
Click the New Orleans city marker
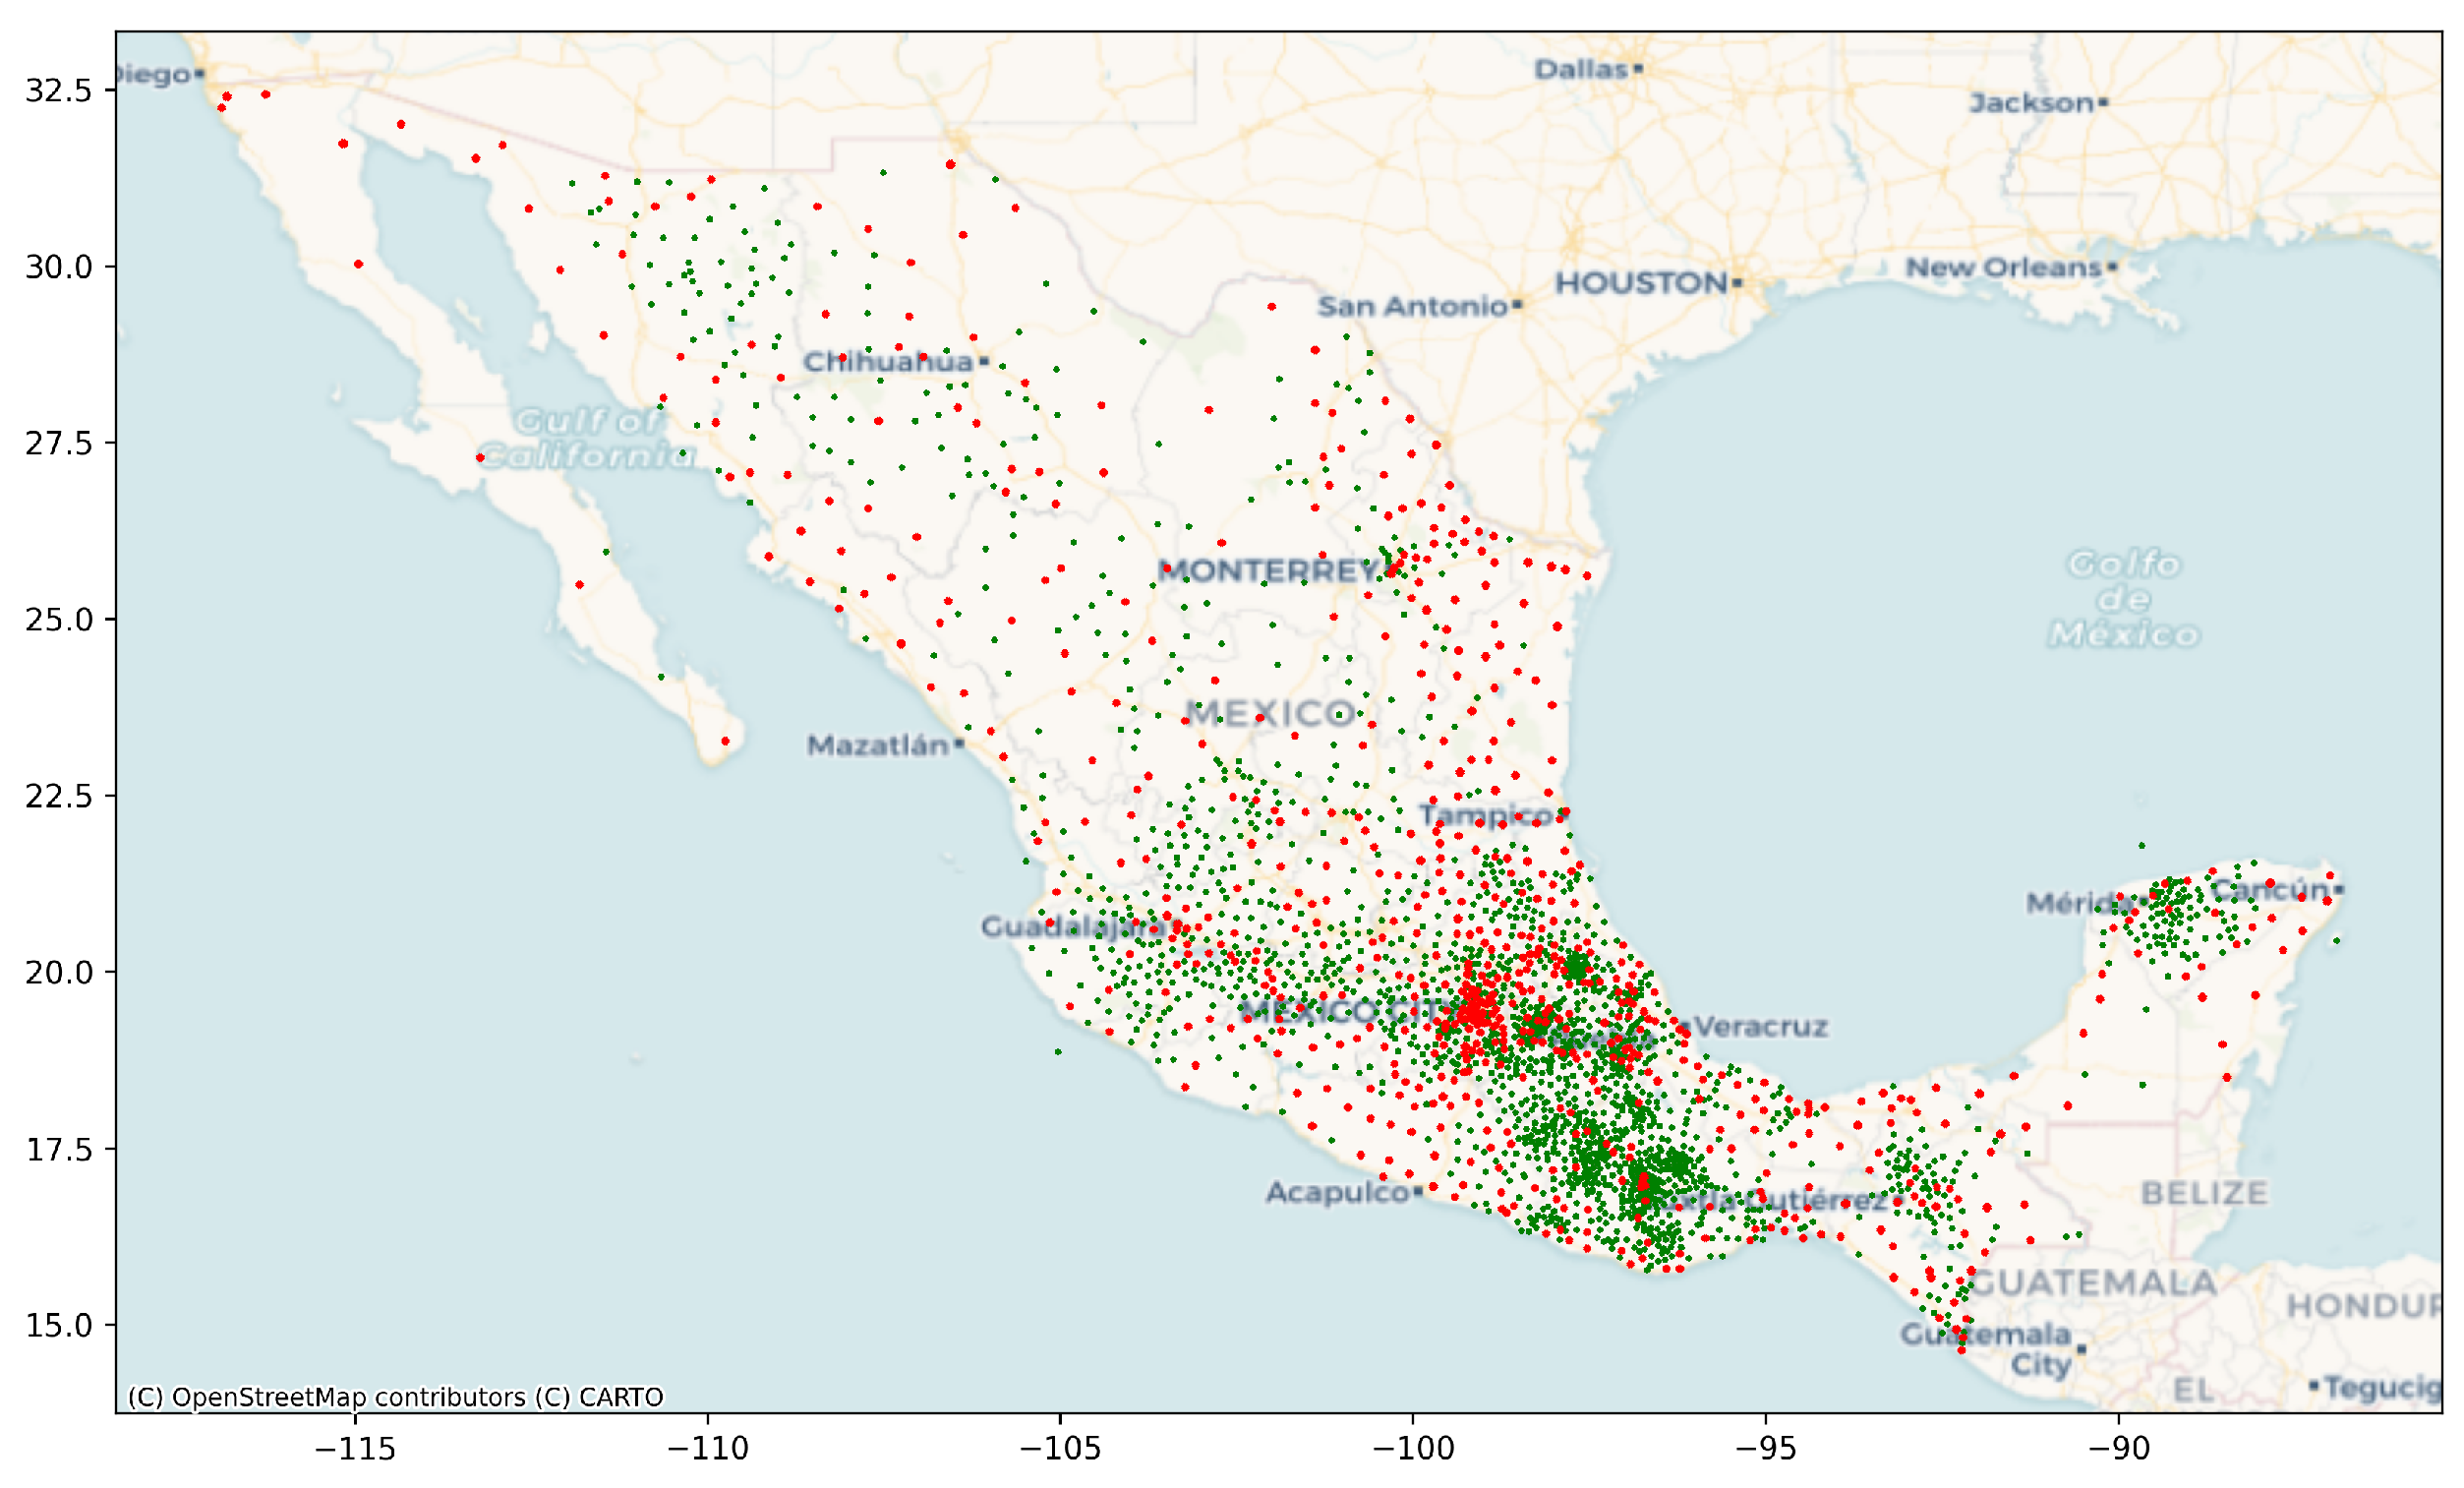point(2112,267)
